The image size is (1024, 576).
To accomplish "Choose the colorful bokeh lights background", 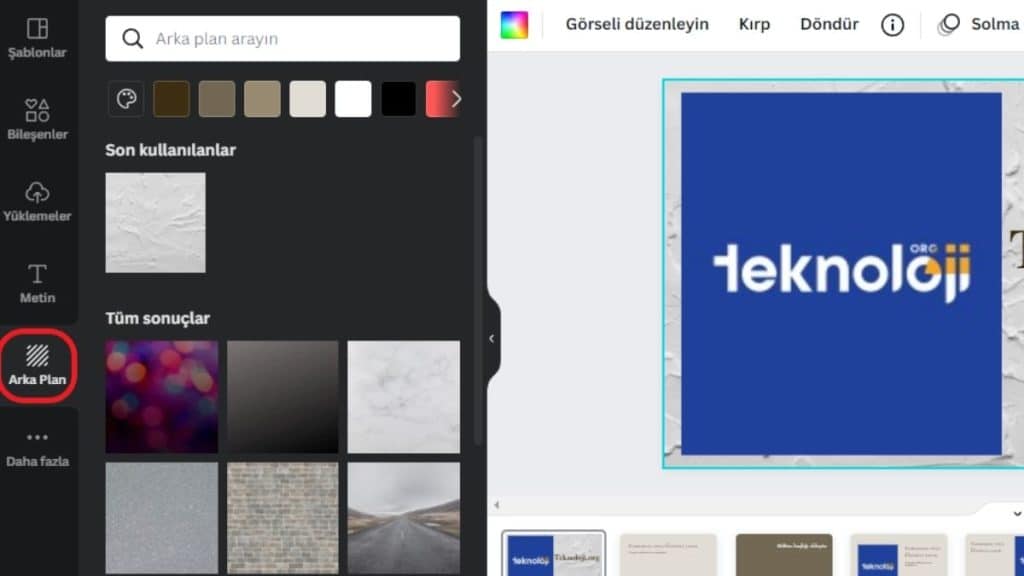I will (x=162, y=396).
